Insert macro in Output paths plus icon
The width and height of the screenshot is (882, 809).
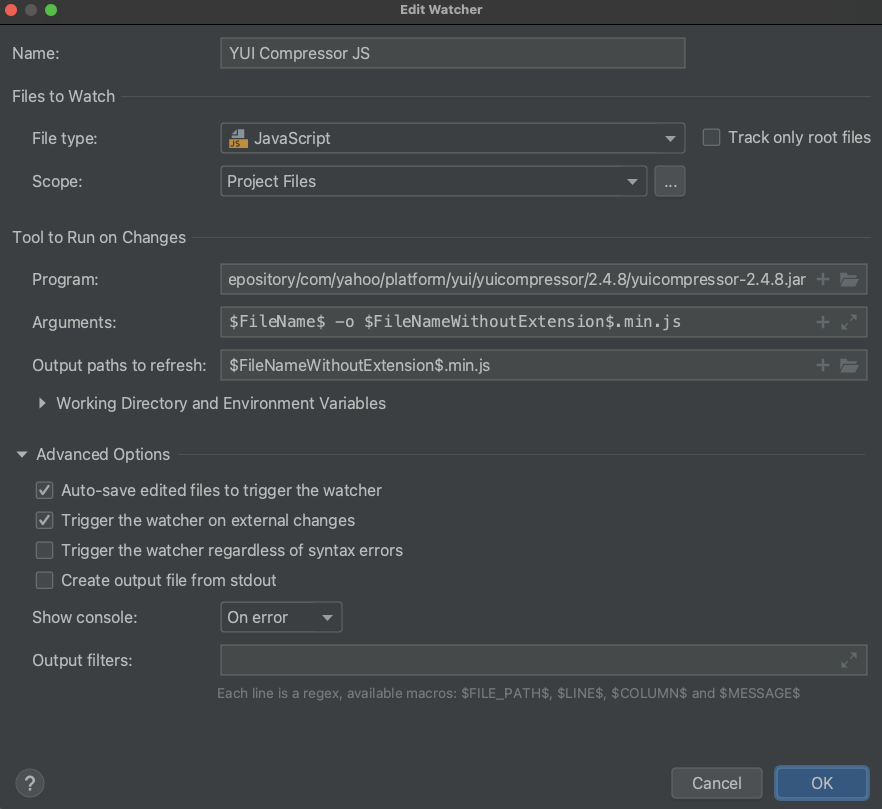(x=822, y=365)
